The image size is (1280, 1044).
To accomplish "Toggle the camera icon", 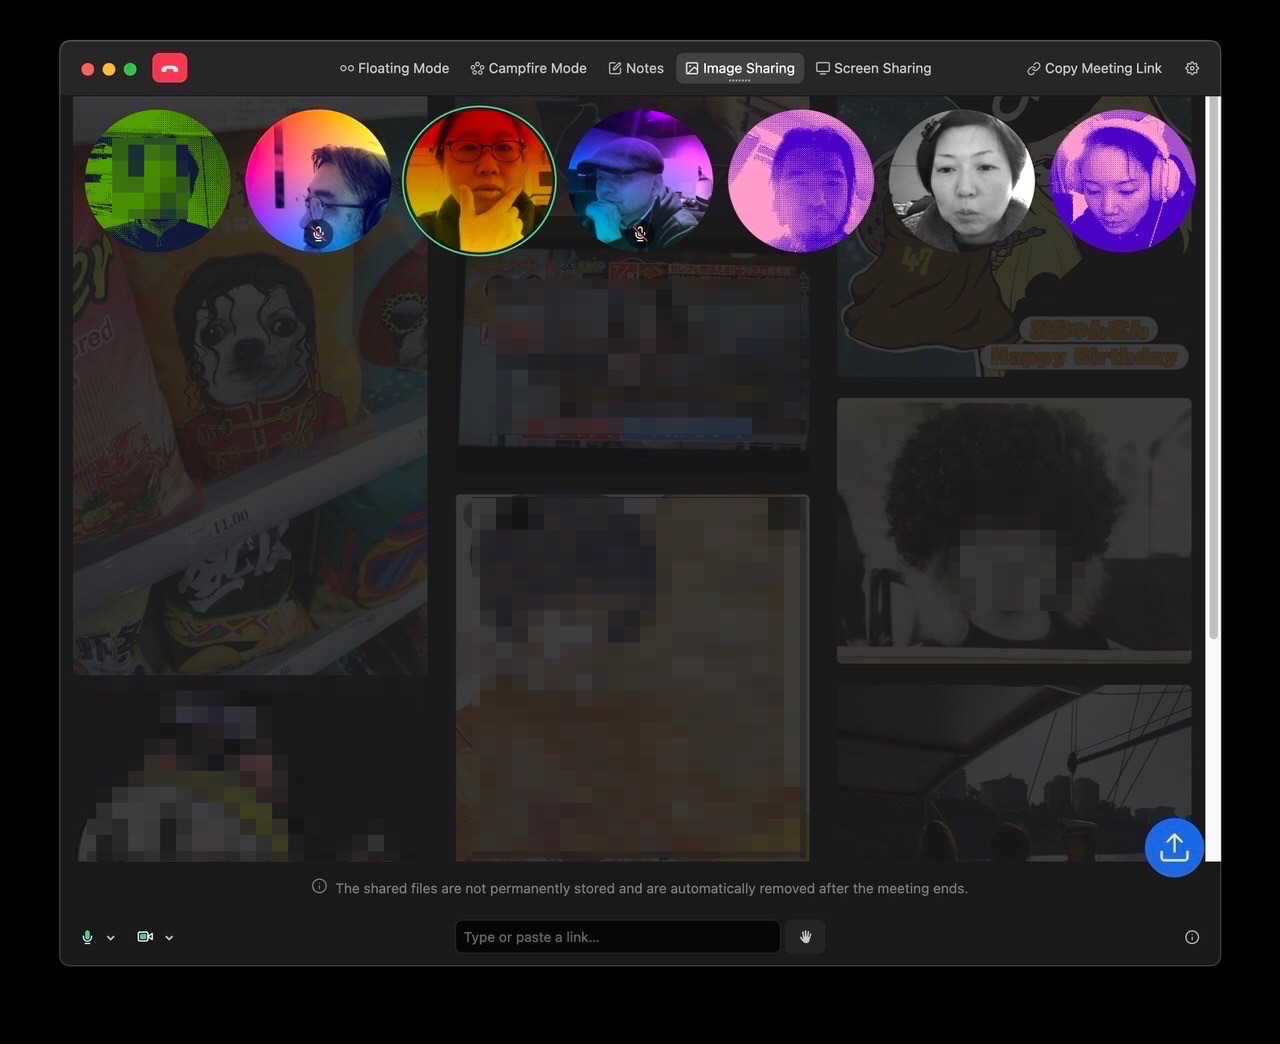I will tap(145, 937).
